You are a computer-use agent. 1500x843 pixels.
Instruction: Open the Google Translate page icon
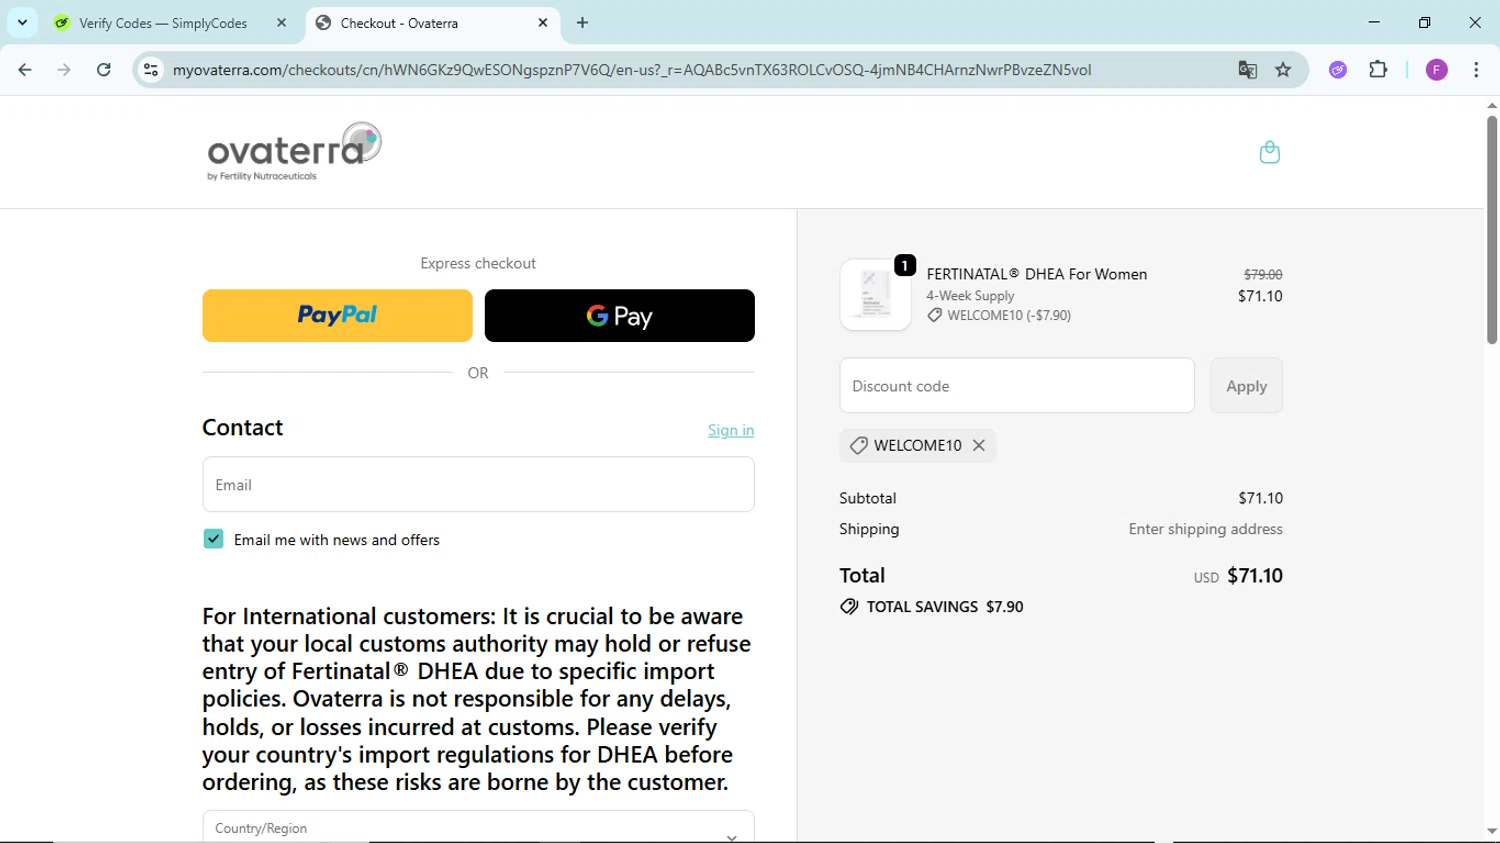point(1247,70)
